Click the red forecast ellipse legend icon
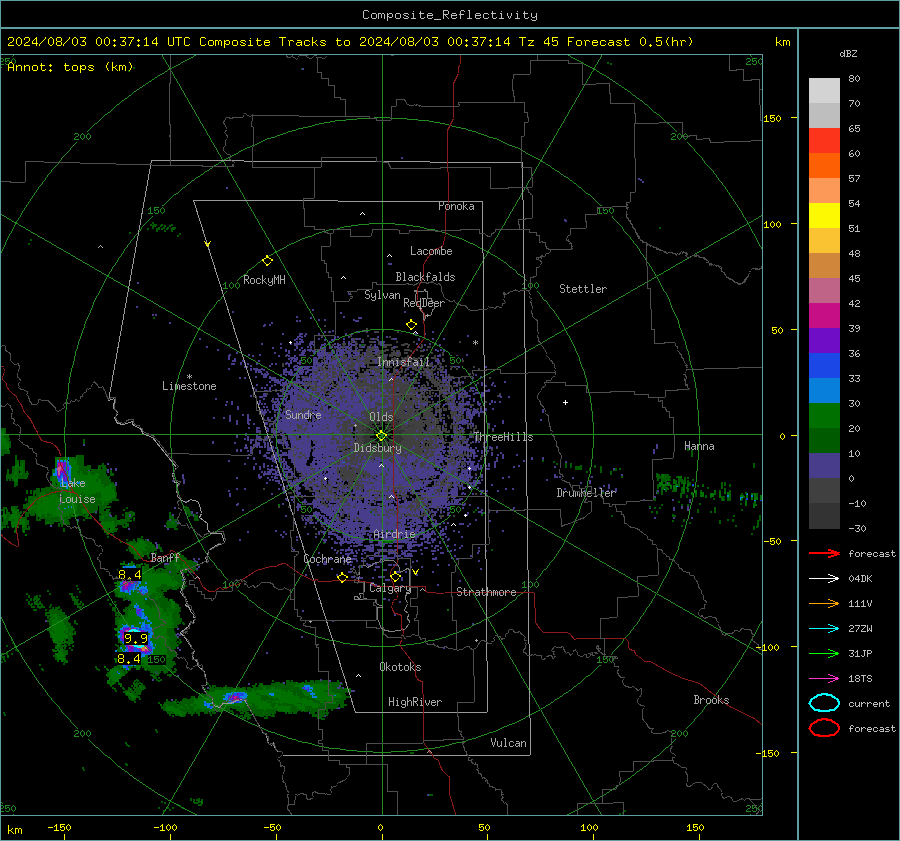Viewport: 900px width, 841px height. coord(824,728)
